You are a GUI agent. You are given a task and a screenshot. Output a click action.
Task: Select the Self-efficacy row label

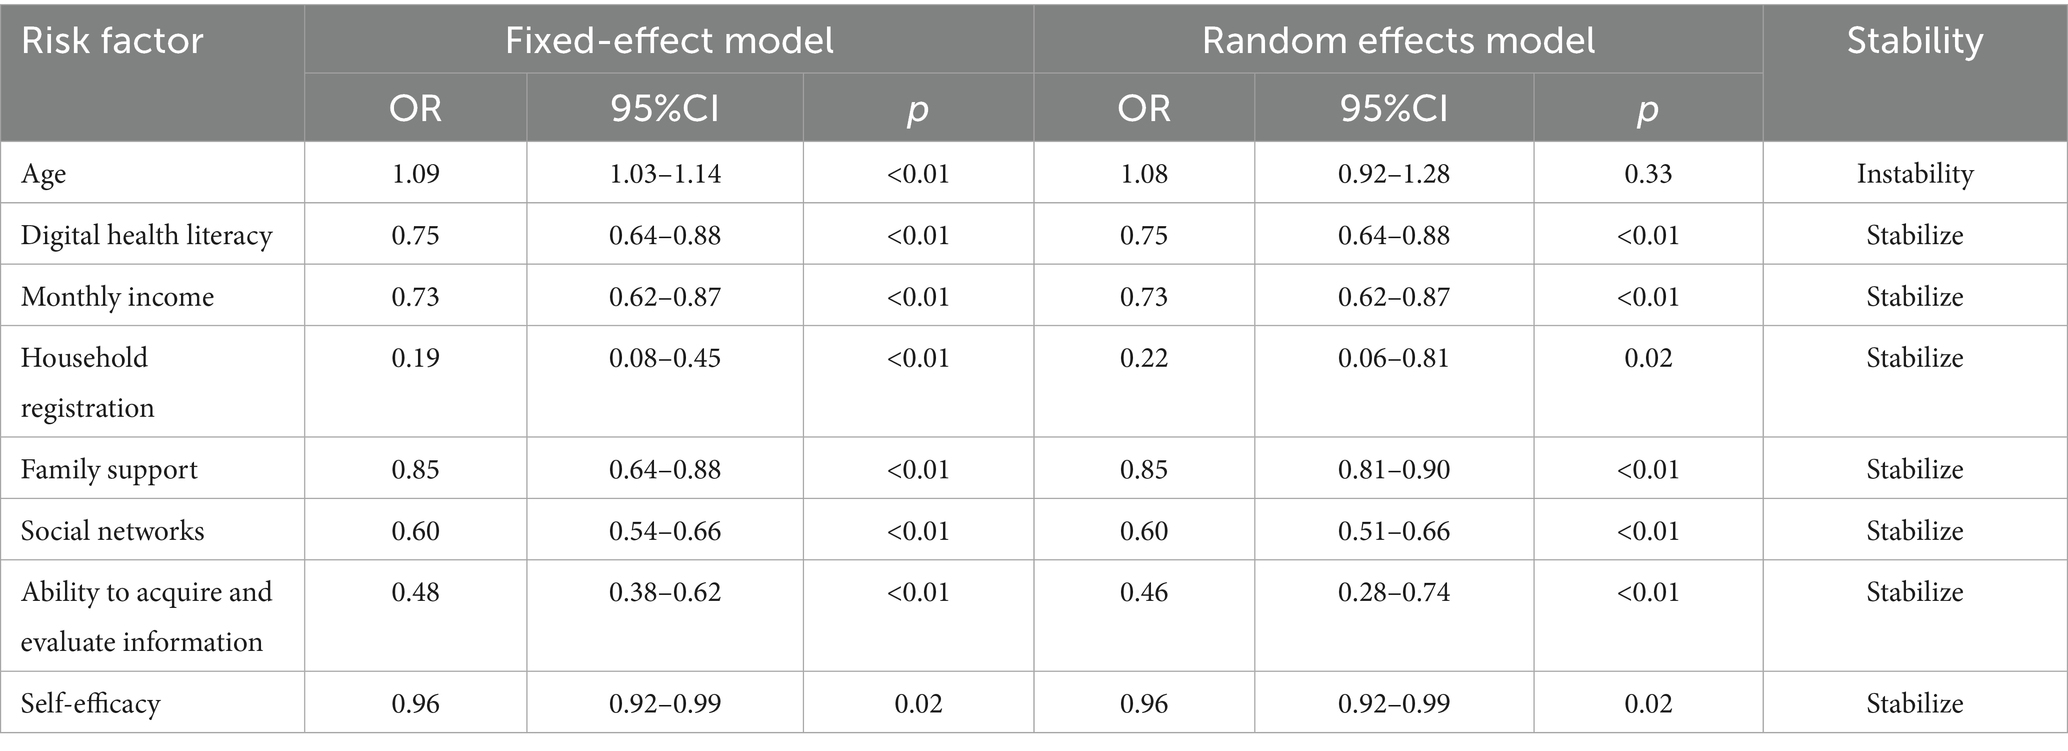pyautogui.click(x=90, y=704)
